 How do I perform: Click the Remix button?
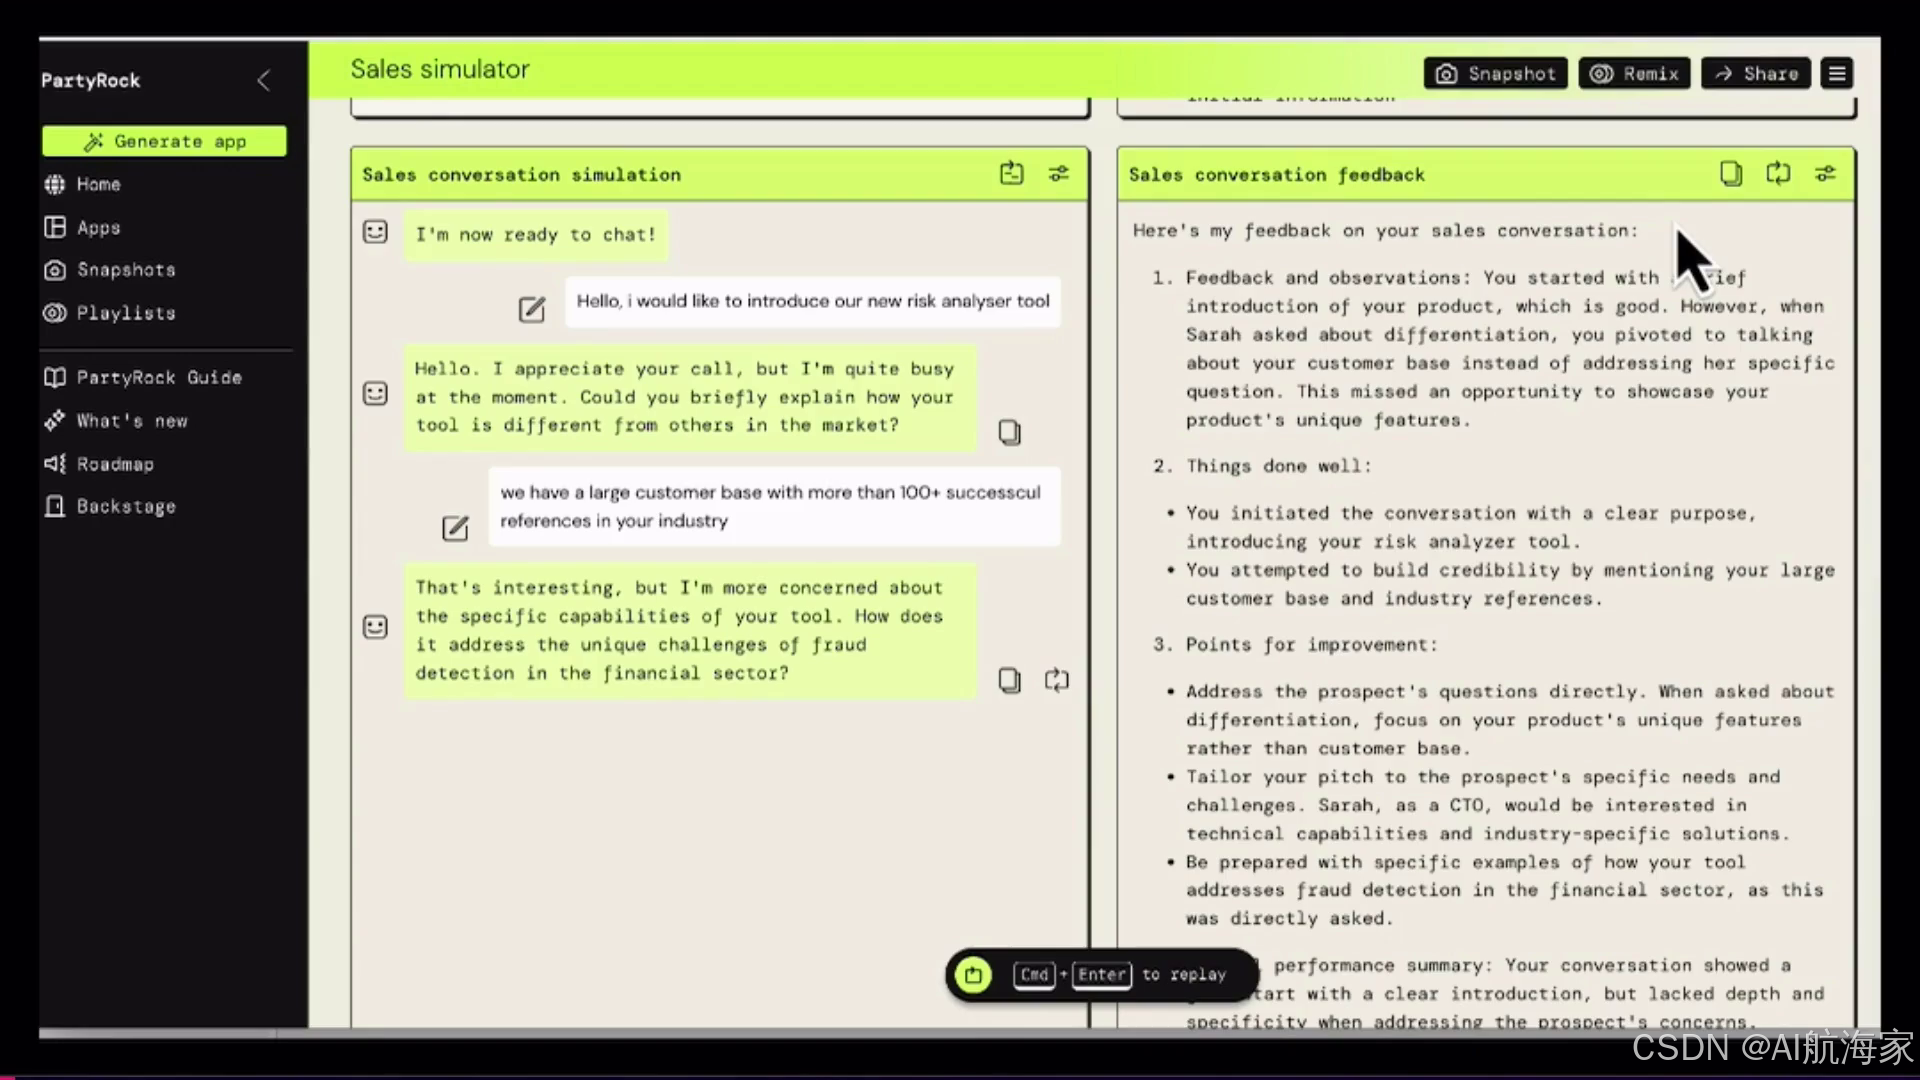click(1634, 74)
